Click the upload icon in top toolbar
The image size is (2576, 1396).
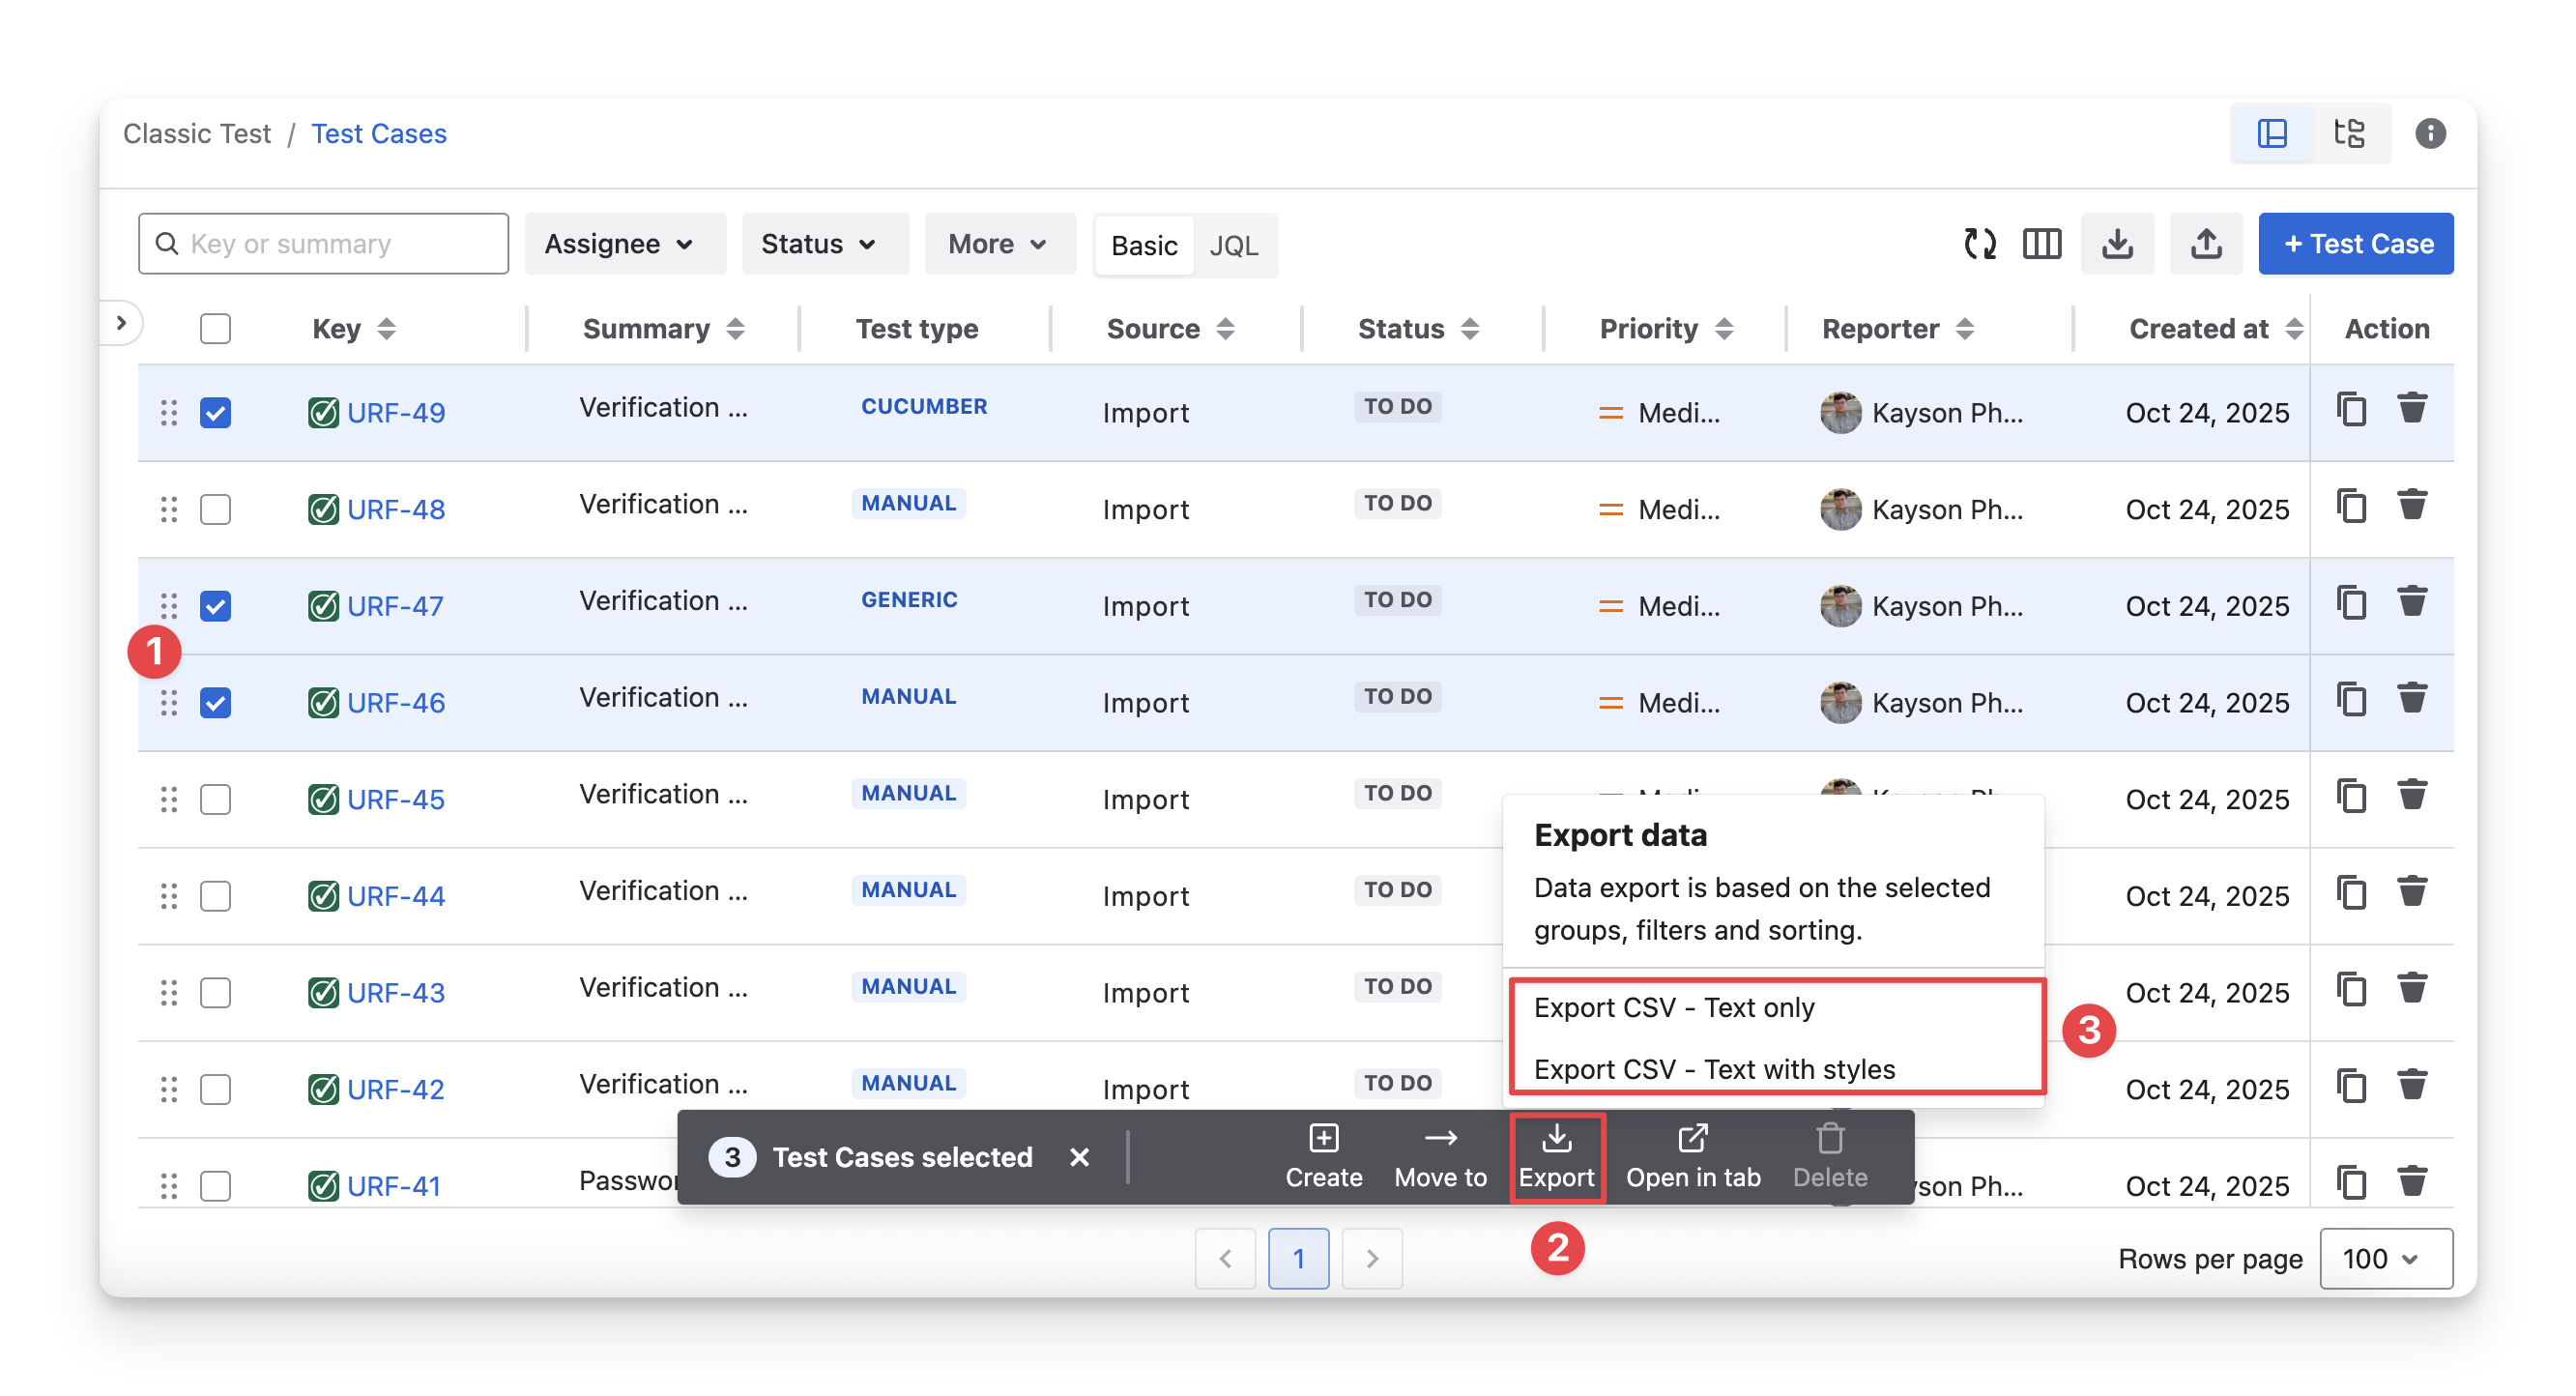(x=2206, y=244)
